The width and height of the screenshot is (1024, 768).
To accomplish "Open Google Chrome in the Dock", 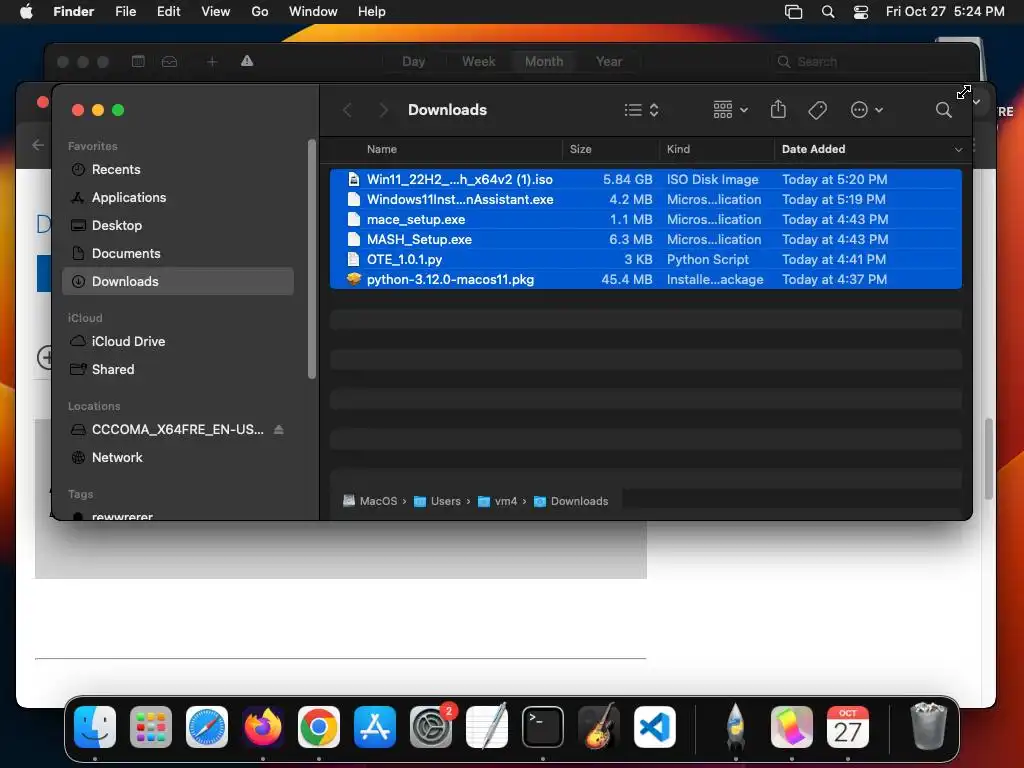I will (319, 727).
